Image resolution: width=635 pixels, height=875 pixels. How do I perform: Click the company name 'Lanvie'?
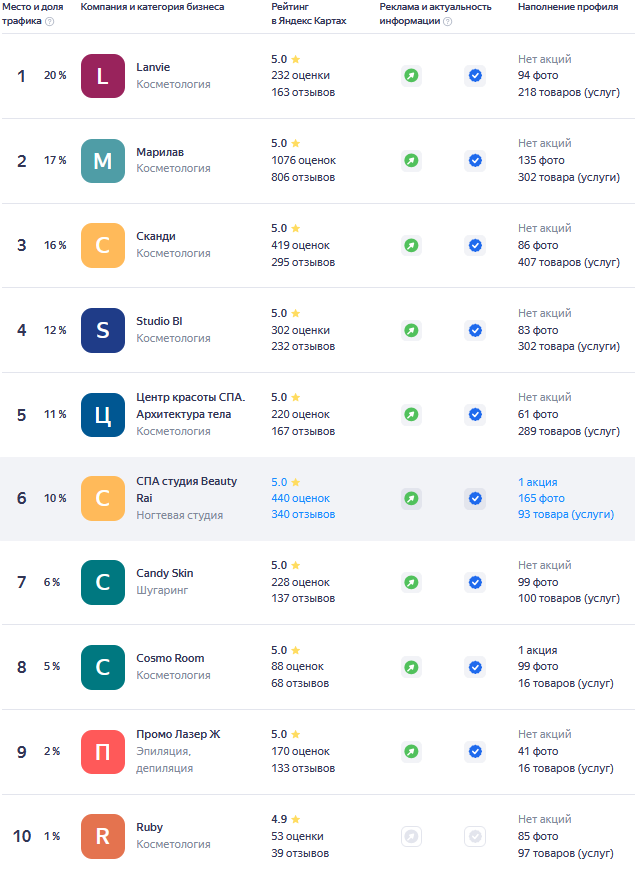click(153, 68)
